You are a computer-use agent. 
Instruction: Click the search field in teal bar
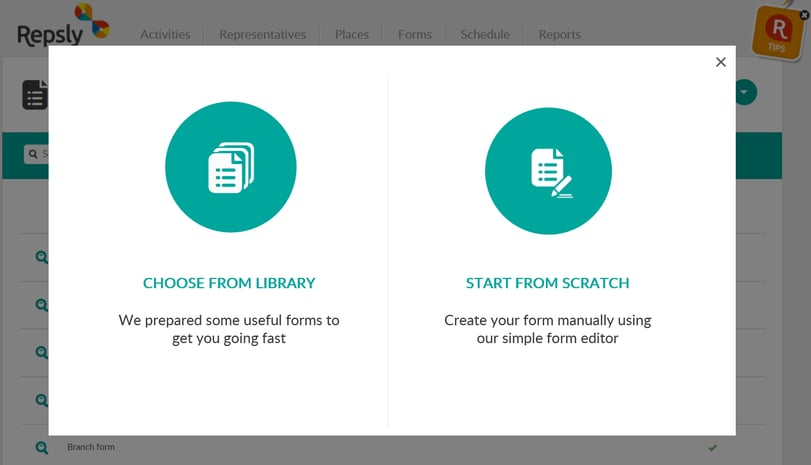point(36,154)
